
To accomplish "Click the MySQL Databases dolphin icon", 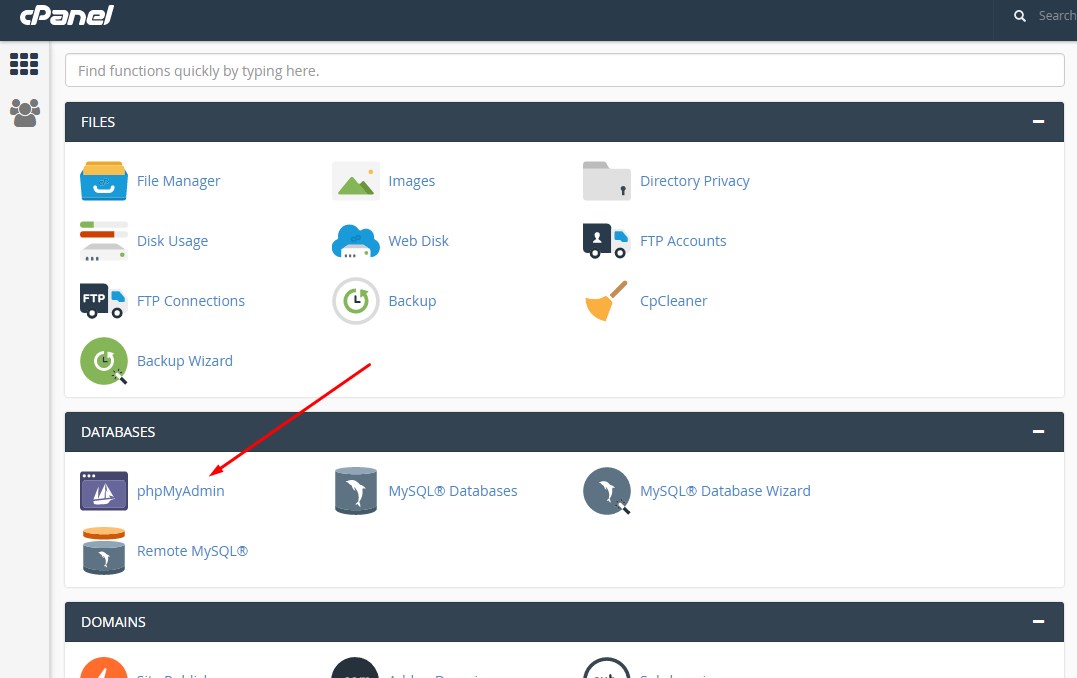I will pos(356,490).
